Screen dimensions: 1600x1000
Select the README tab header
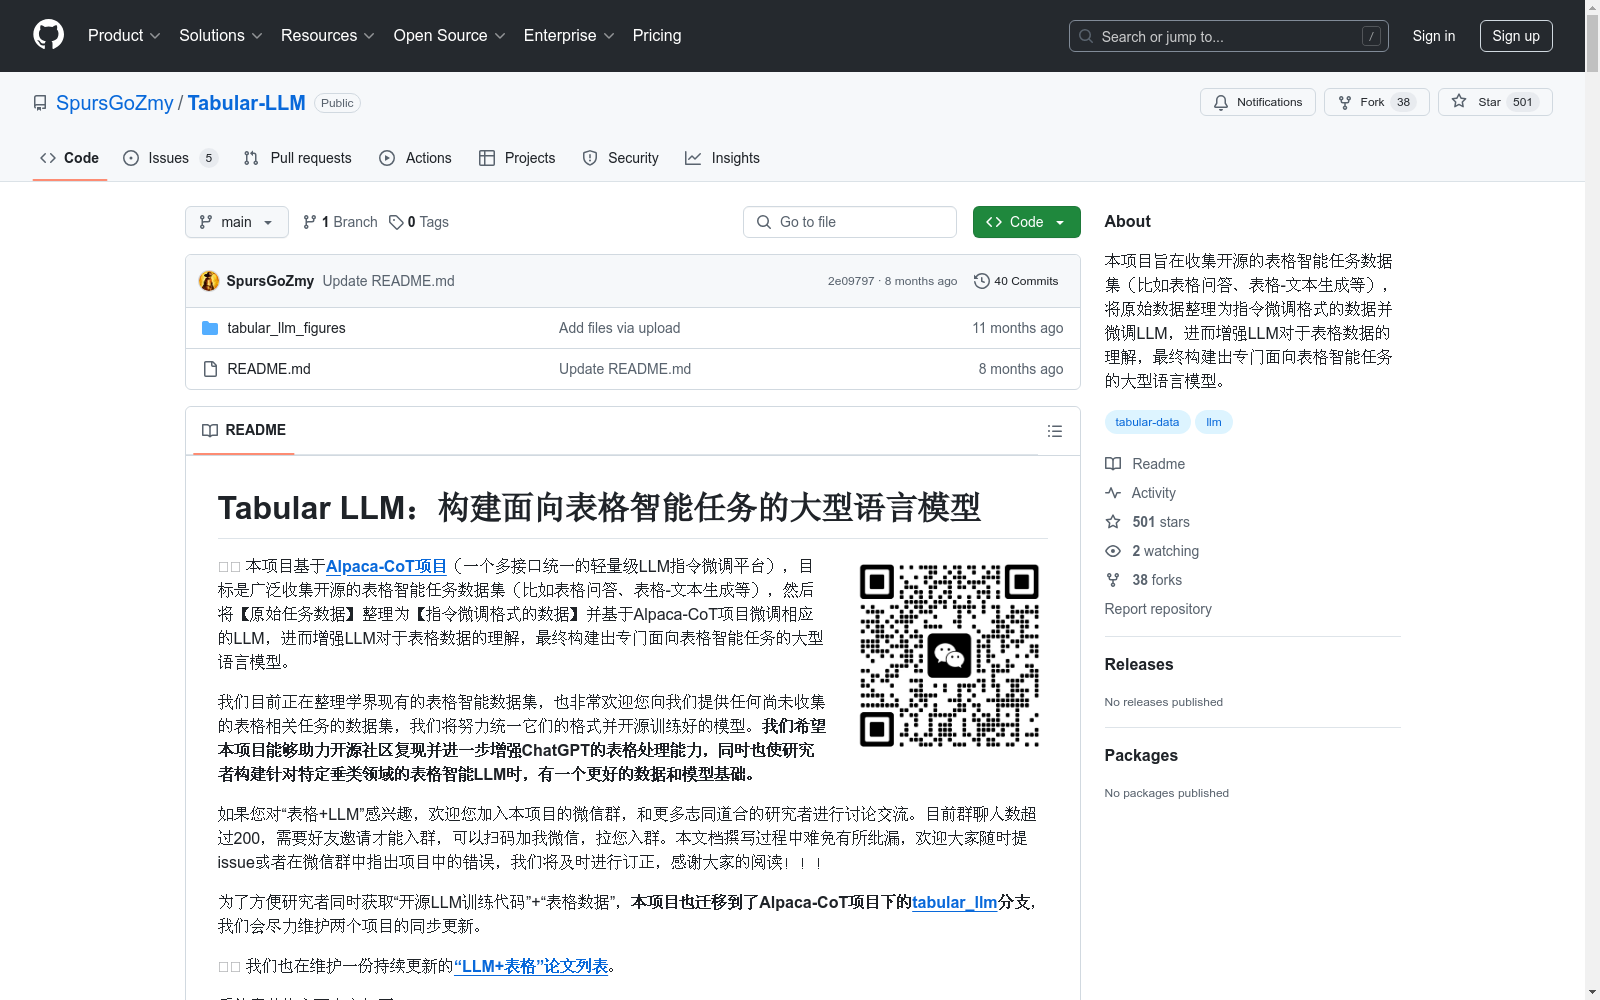point(244,430)
